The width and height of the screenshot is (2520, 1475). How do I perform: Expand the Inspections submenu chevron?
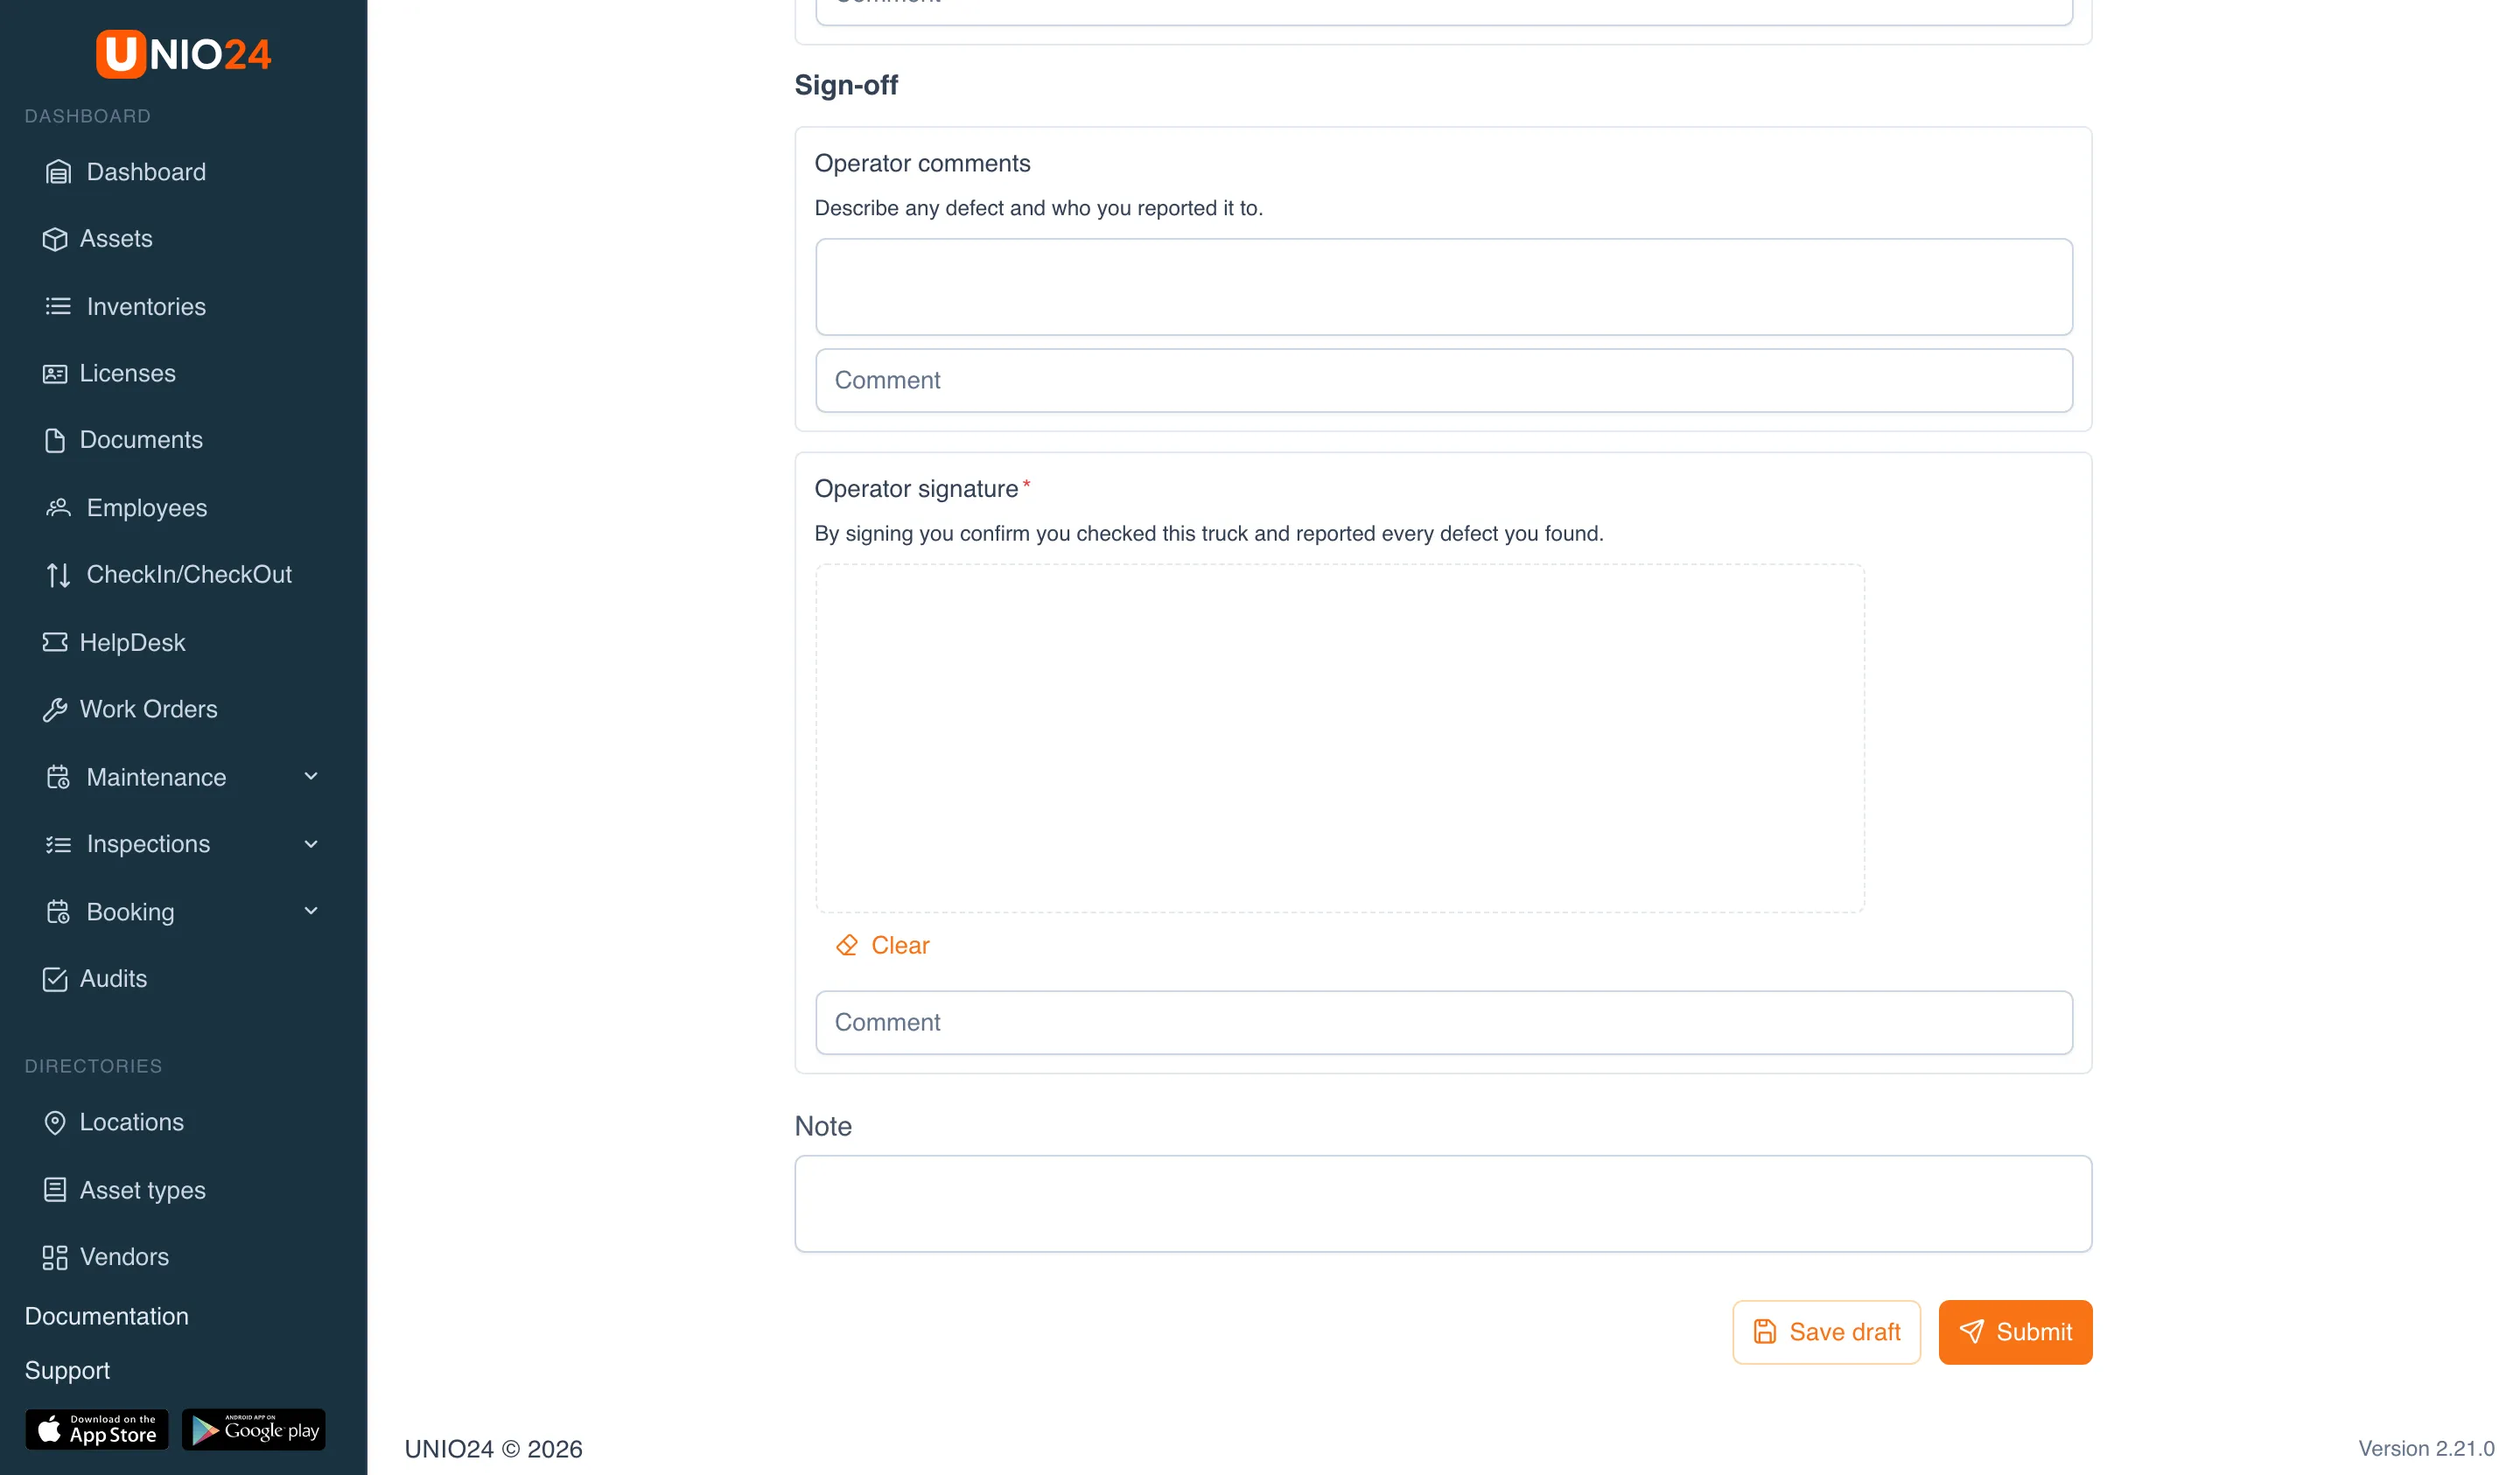coord(311,844)
